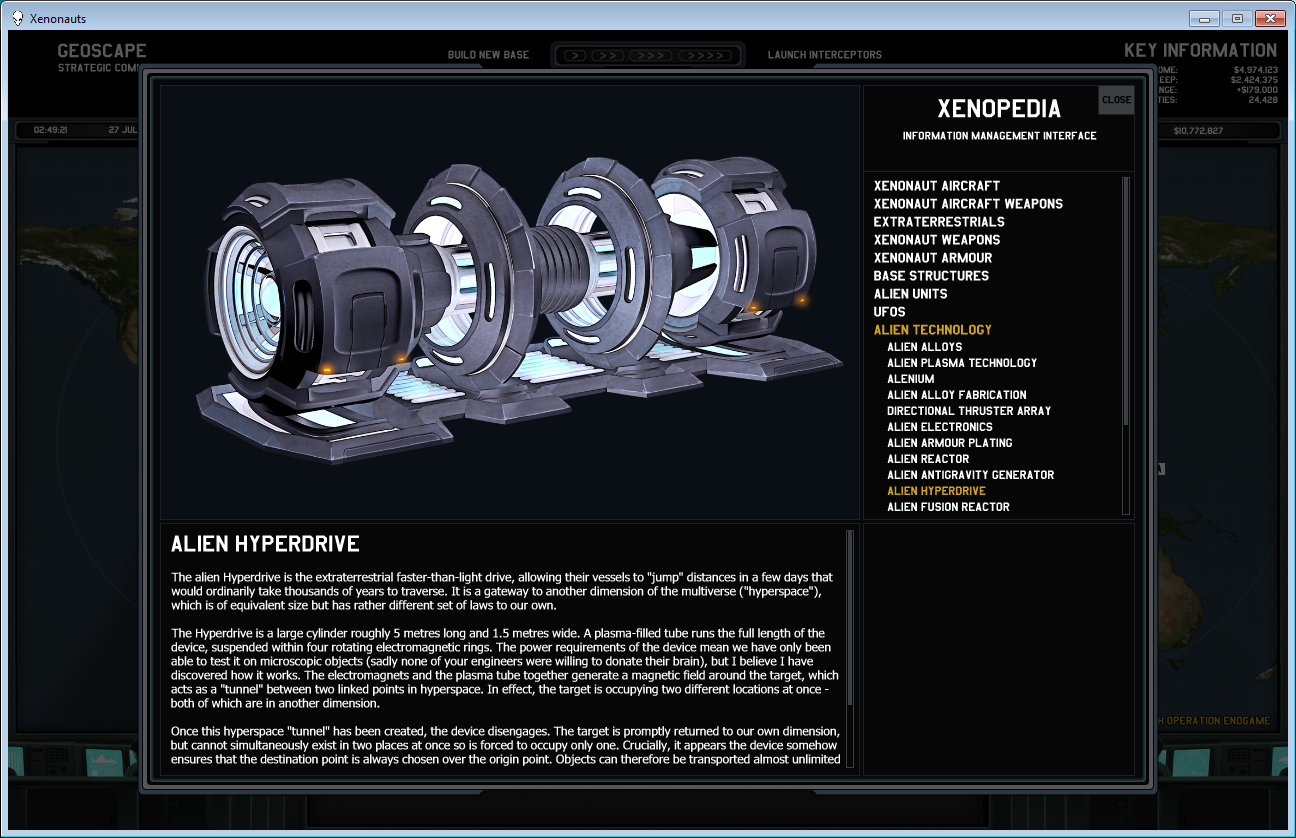Set slowest time speed single arrow
This screenshot has width=1296, height=838.
574,55
